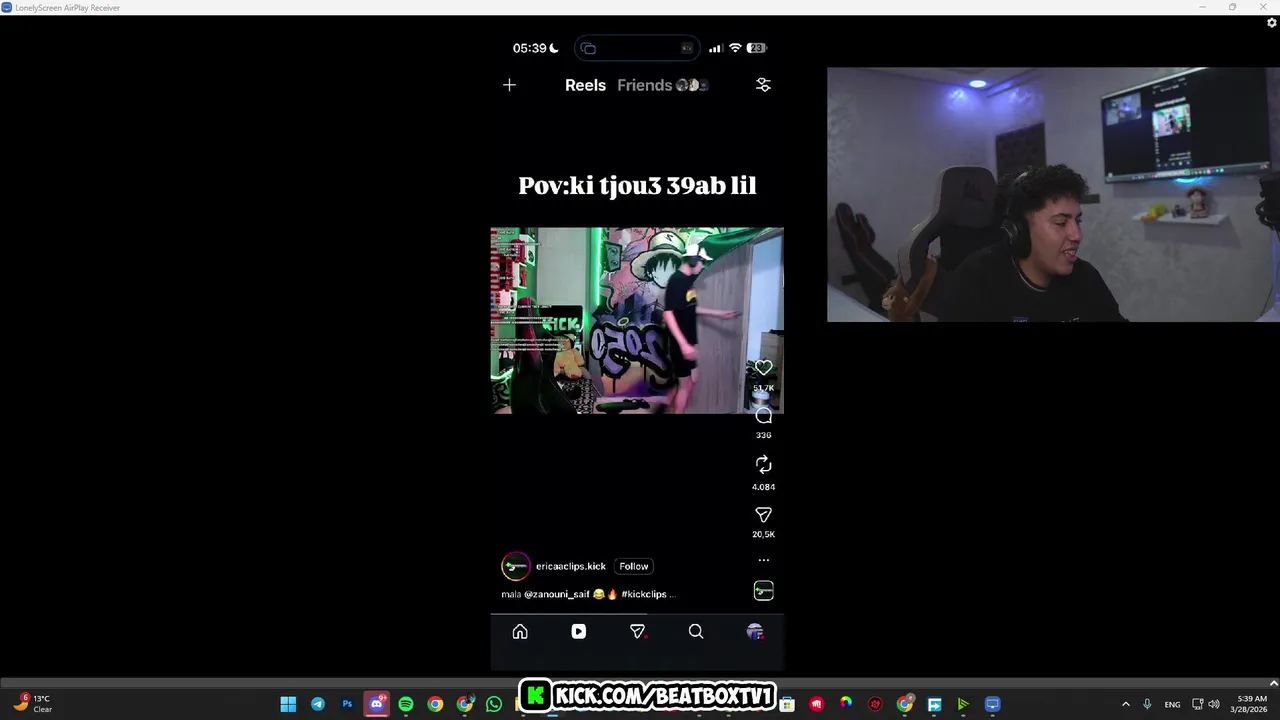Change input language from ENG
The height and width of the screenshot is (720, 1280).
click(x=1172, y=704)
